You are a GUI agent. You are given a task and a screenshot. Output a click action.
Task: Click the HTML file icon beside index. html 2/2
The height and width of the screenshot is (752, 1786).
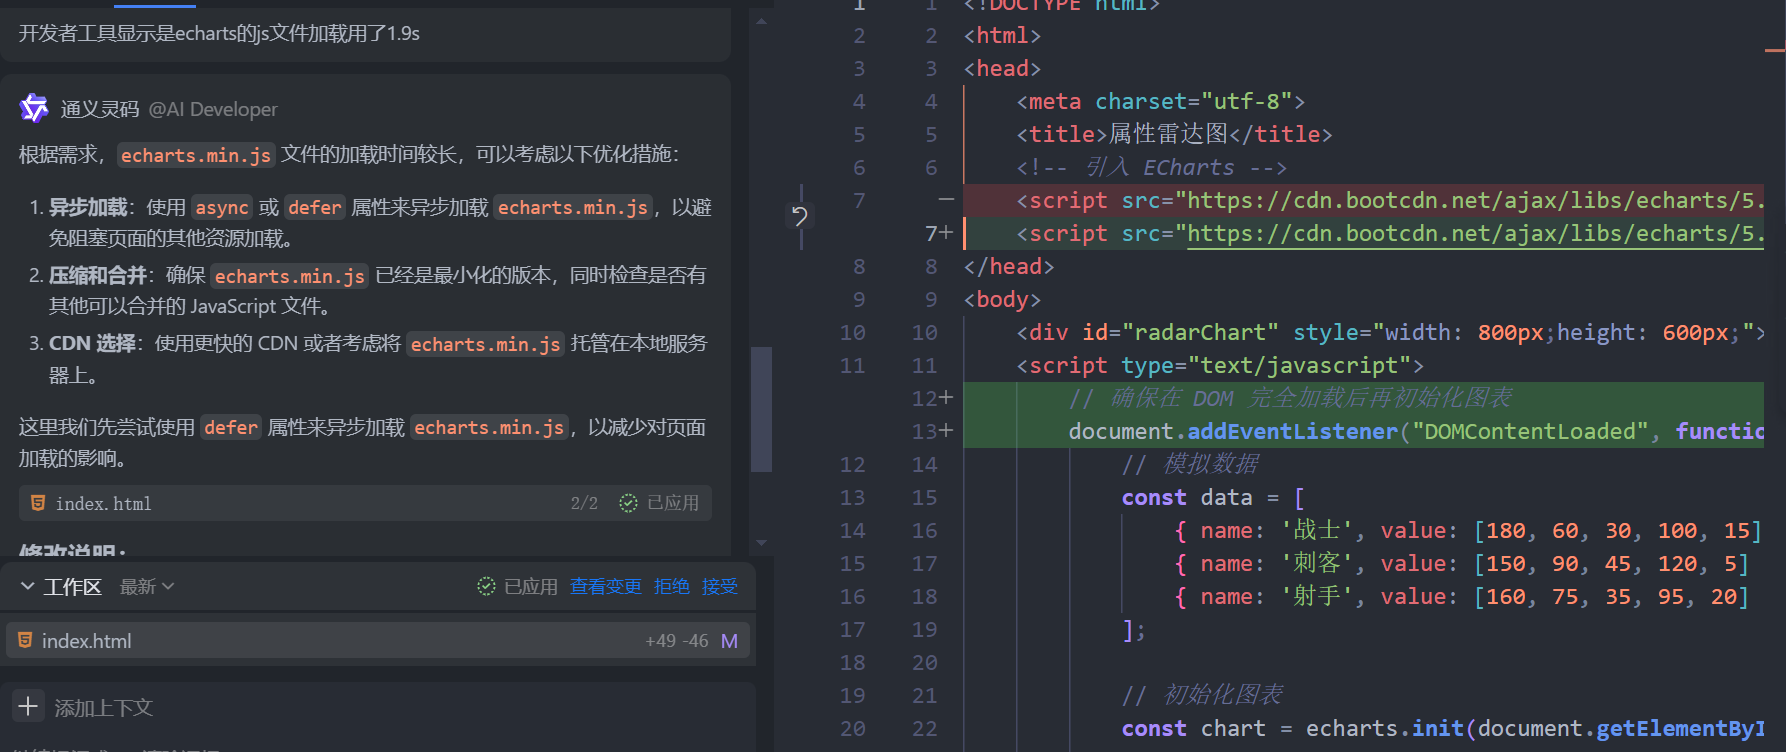pos(38,503)
